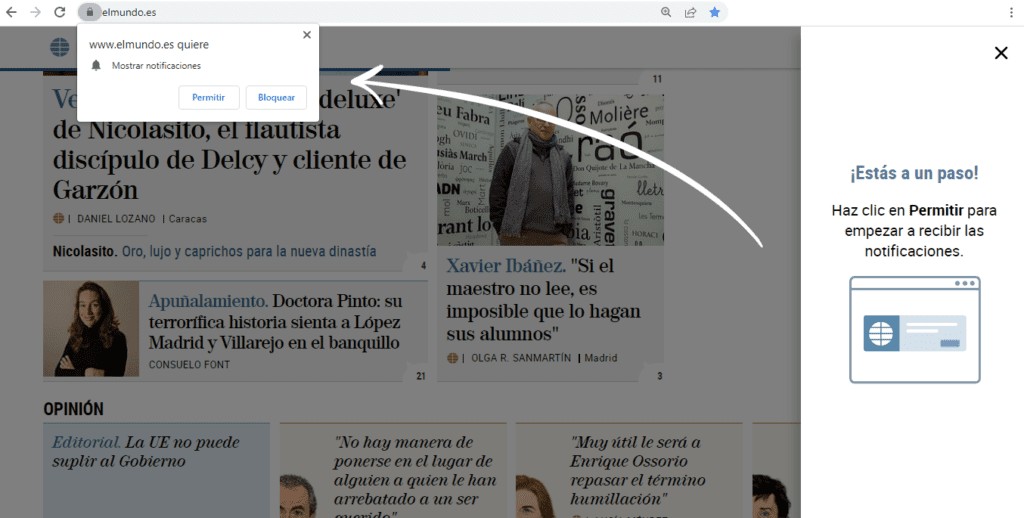Click 'www.elmundo.es quiere' popup title
Viewport: 1024px width, 518px height.
149,44
